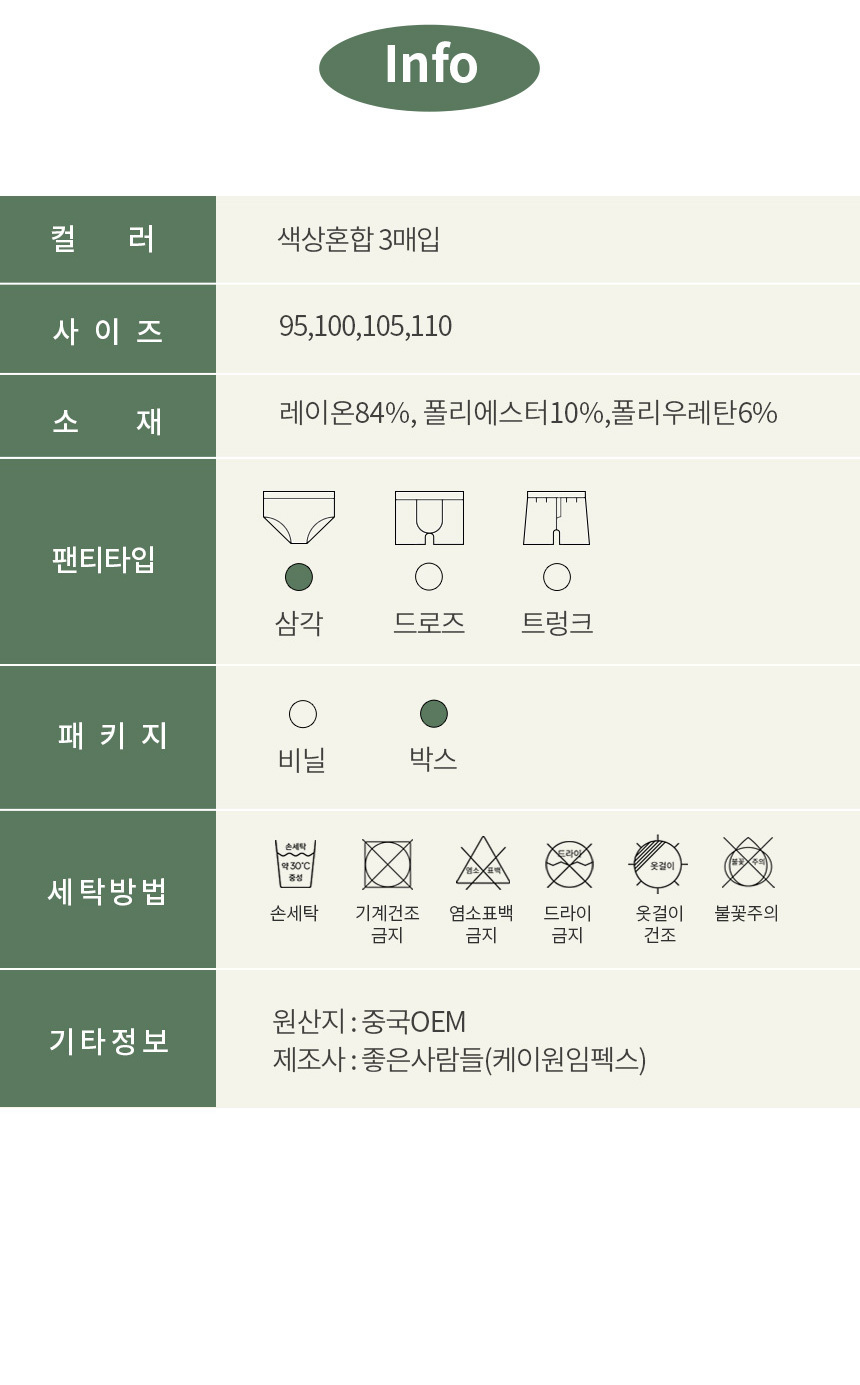The height and width of the screenshot is (1385, 860).
Task: Click the 컬러 row header
Action: coord(107,240)
